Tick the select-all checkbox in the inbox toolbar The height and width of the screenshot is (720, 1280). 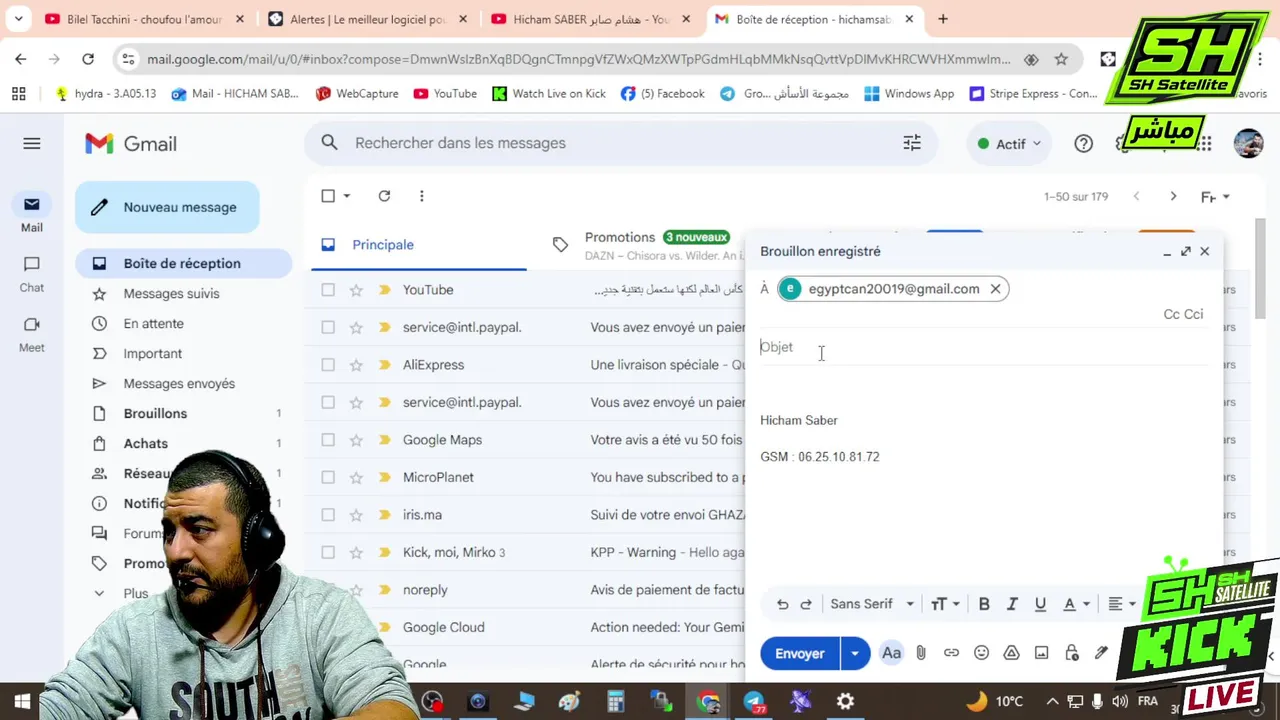click(x=328, y=196)
